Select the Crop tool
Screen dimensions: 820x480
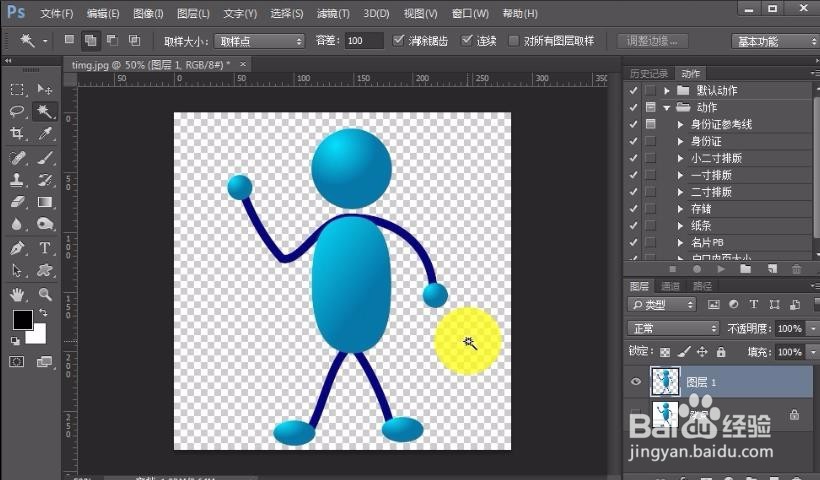(x=17, y=133)
